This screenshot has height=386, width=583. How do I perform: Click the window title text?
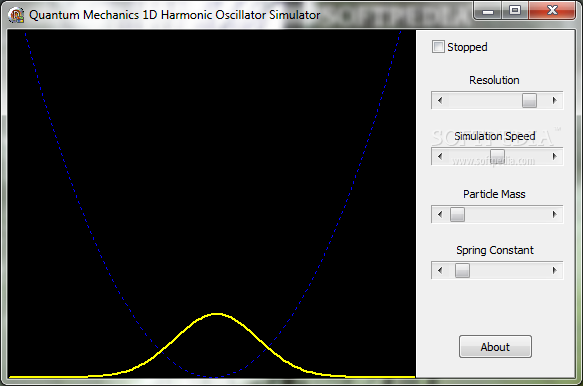tap(175, 15)
